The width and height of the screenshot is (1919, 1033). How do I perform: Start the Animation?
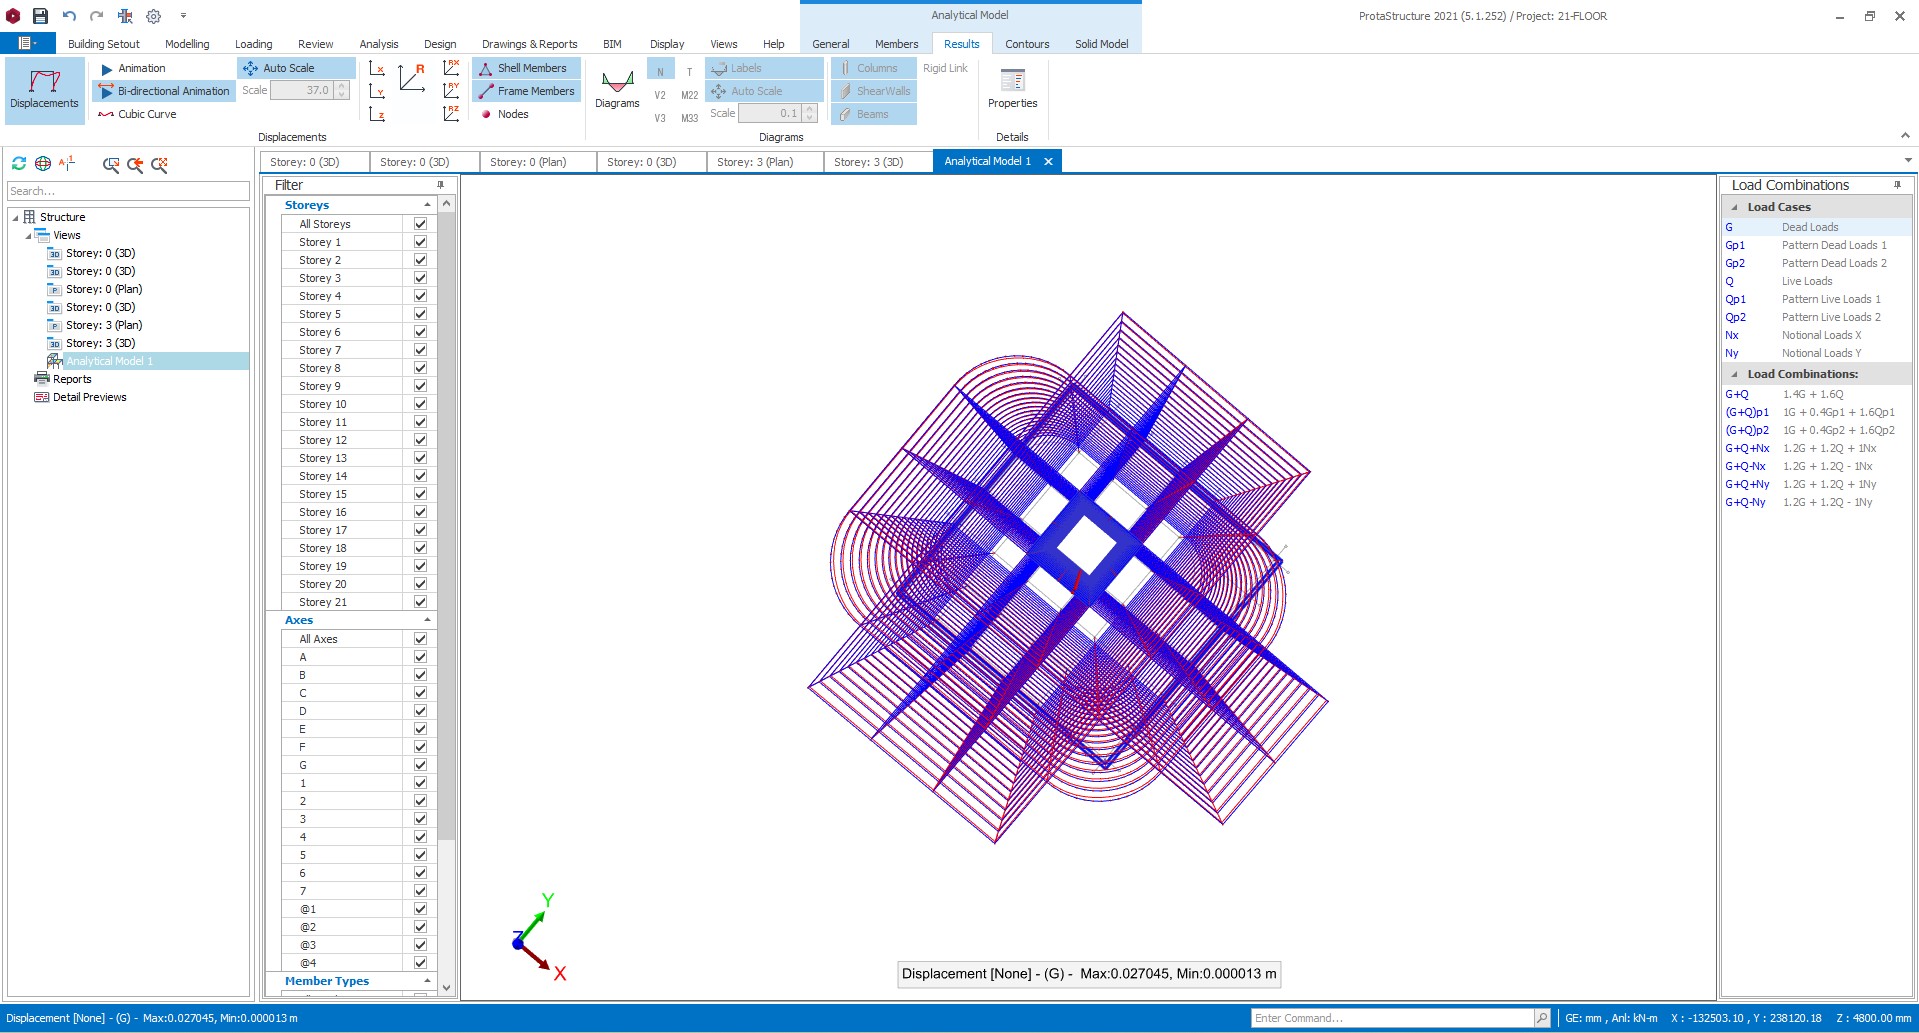133,68
